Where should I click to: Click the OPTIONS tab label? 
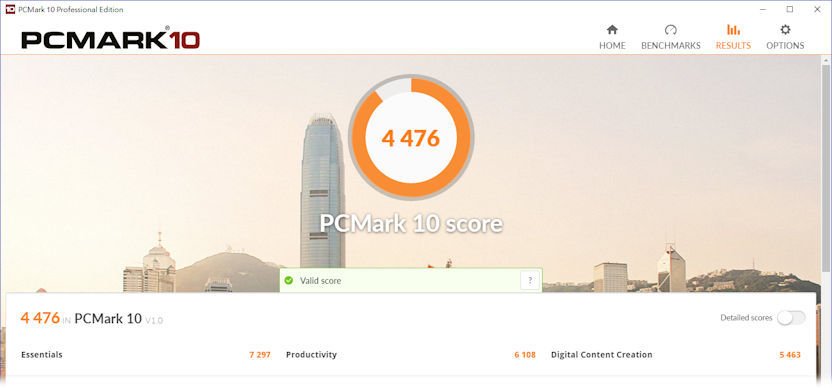pos(785,46)
